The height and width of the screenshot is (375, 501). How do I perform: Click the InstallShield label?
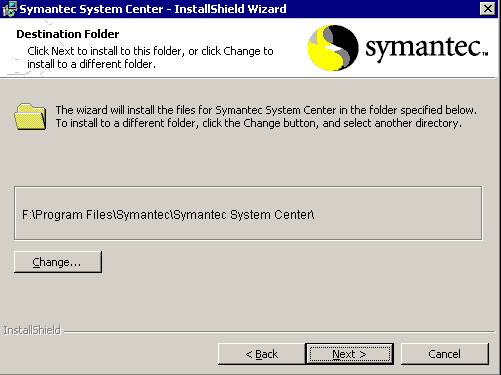click(x=32, y=330)
